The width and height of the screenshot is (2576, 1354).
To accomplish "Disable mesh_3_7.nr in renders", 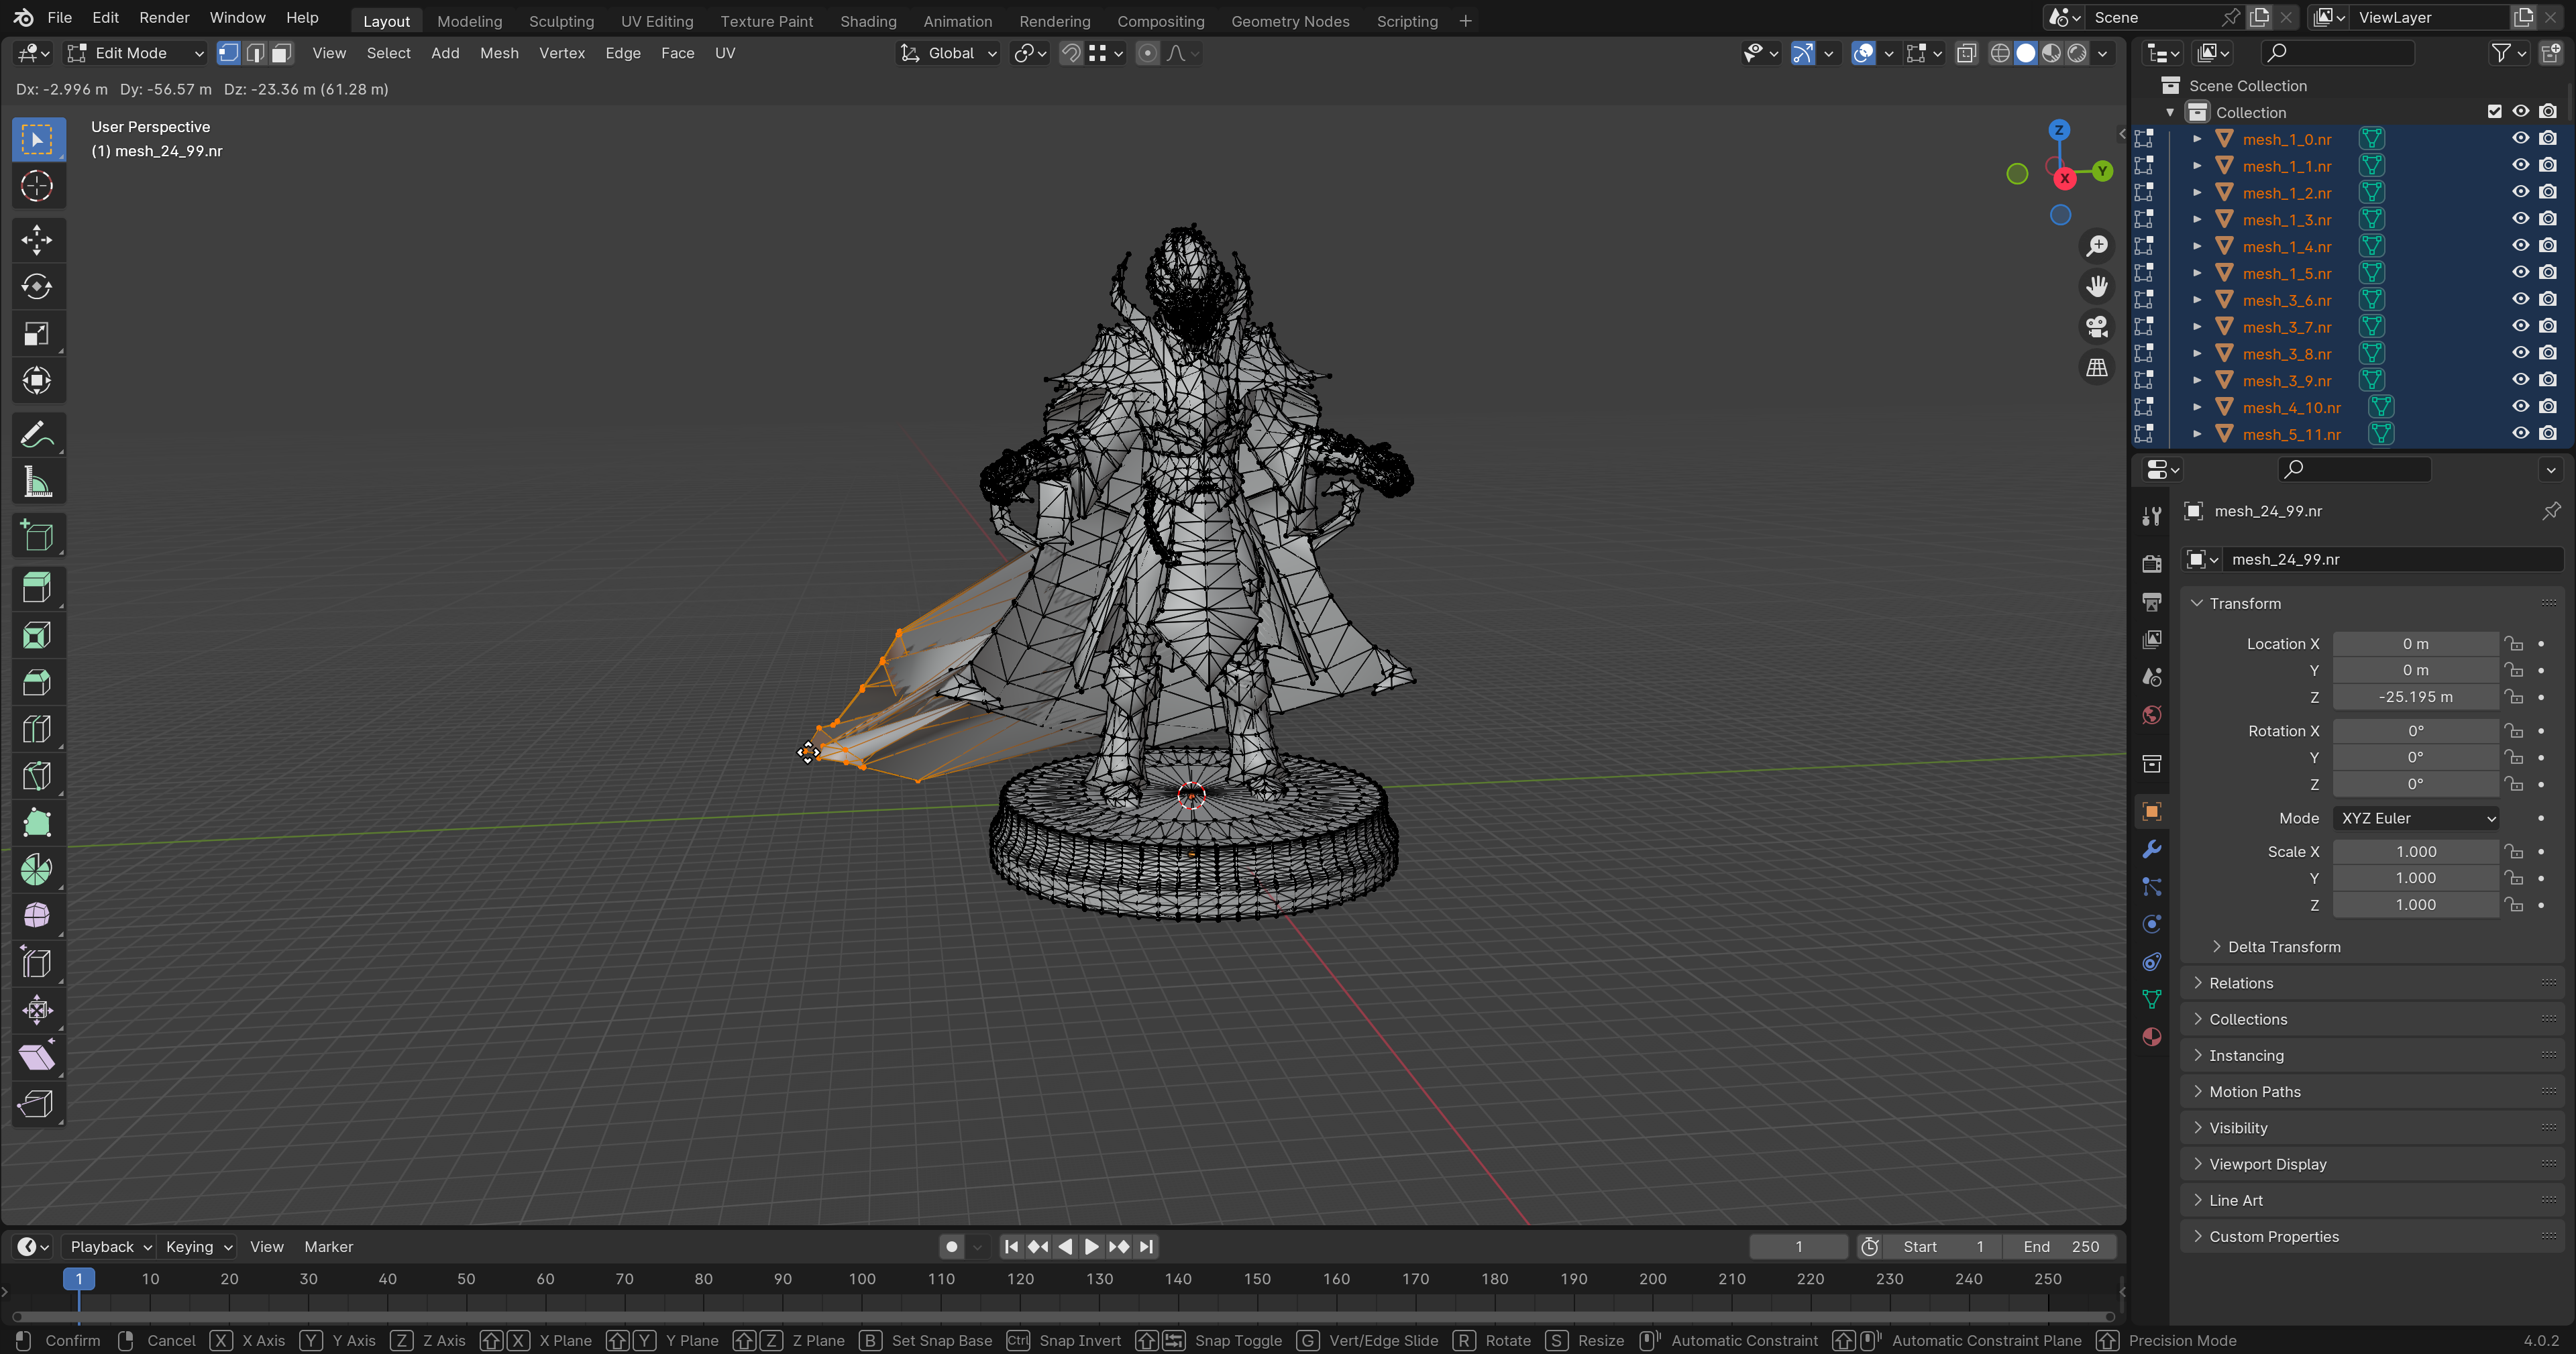I will point(2548,326).
